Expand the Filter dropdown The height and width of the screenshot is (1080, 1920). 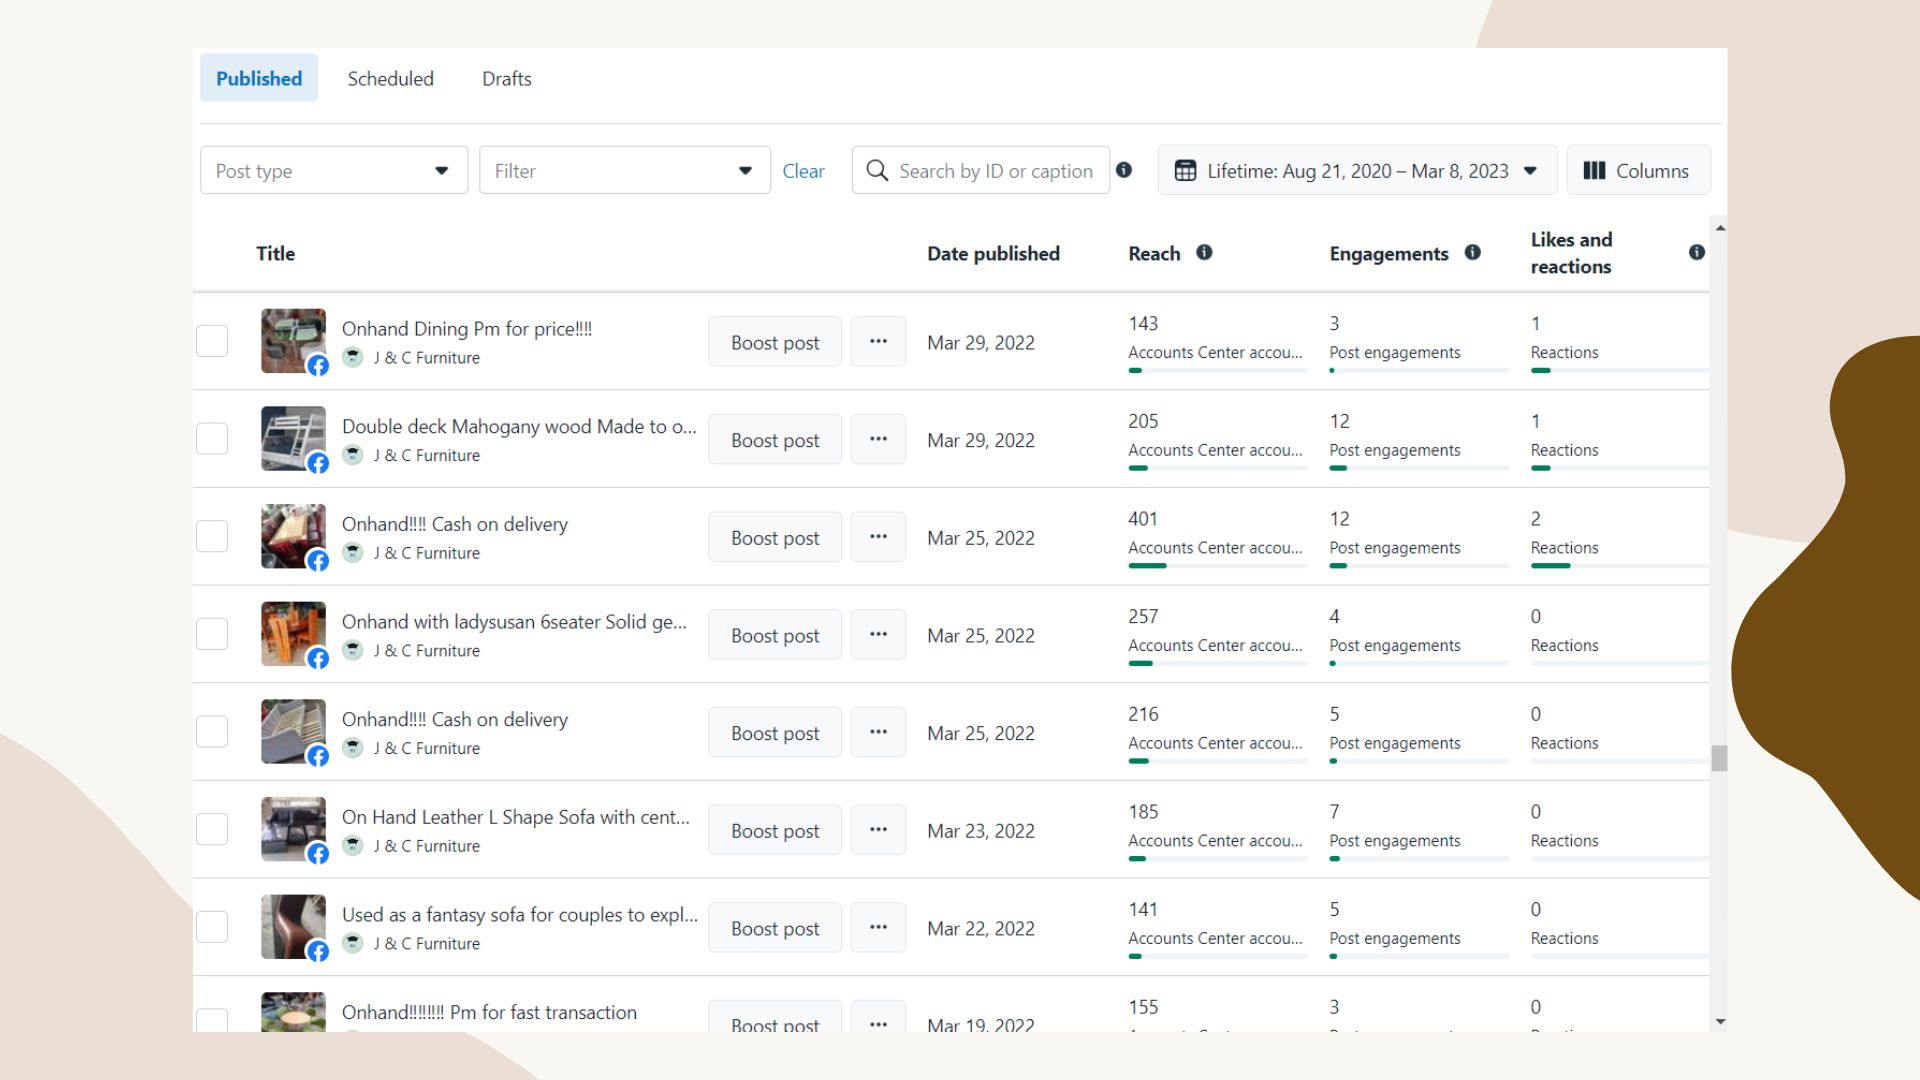coord(624,171)
